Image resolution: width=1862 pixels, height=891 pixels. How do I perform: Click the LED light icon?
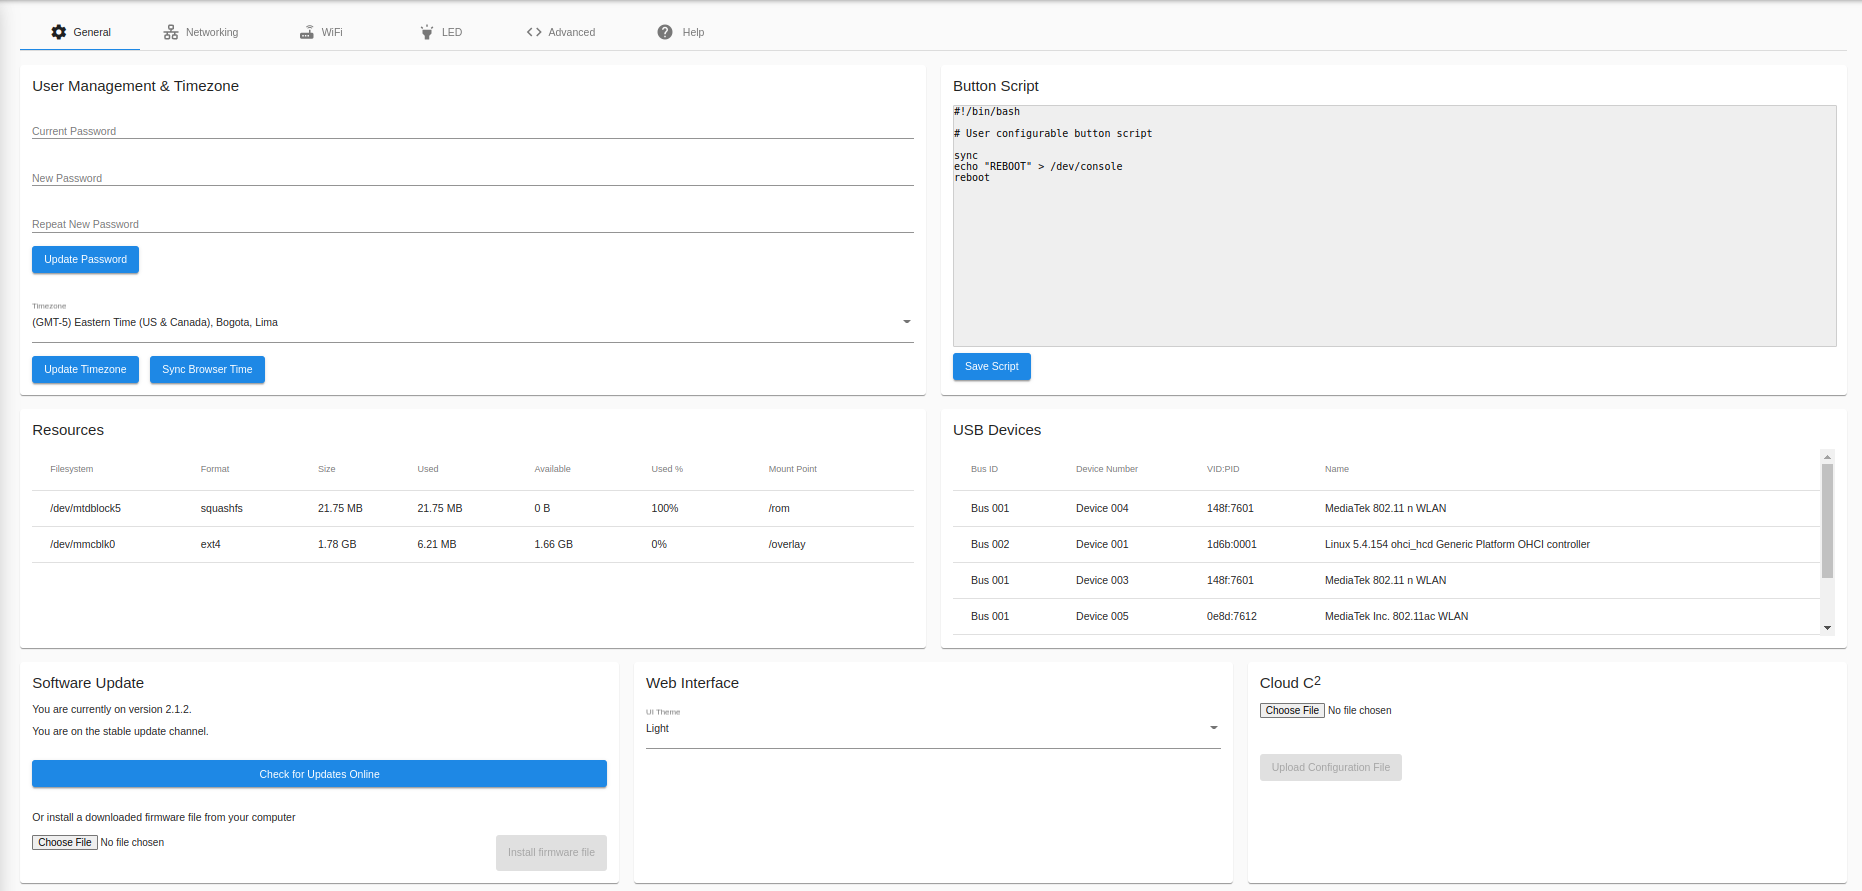point(427,32)
